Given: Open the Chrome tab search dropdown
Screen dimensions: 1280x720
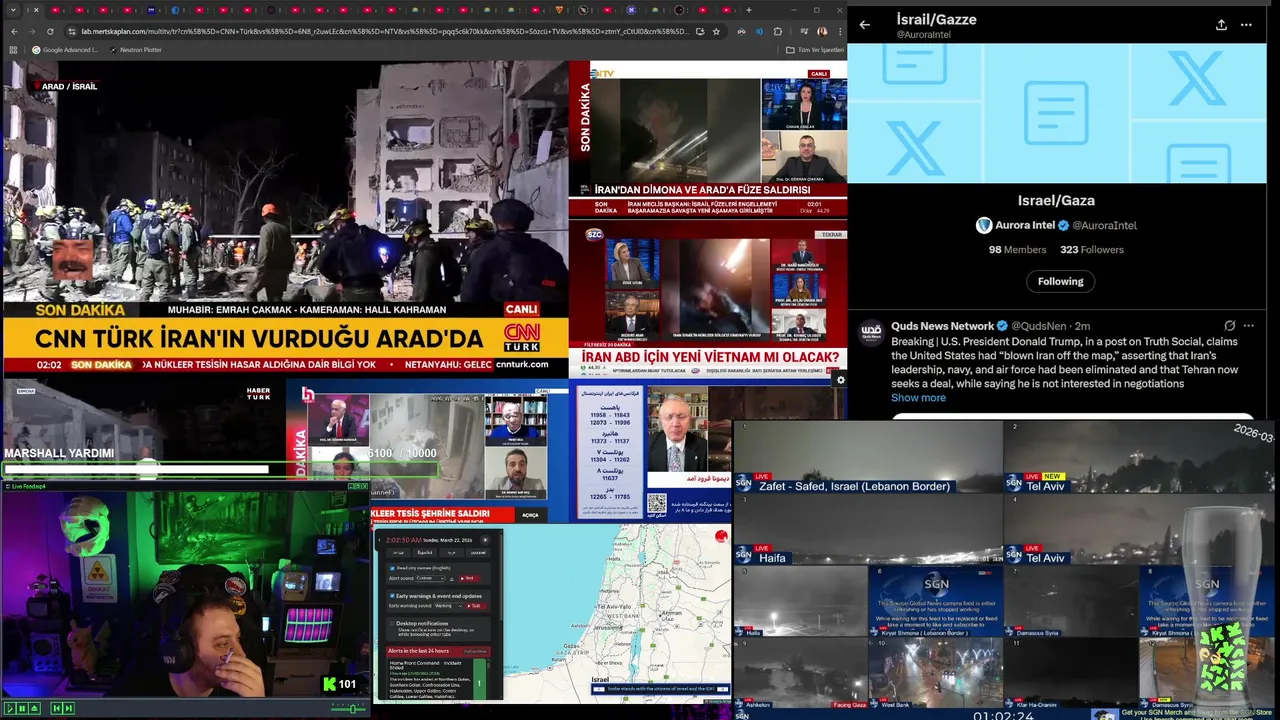Looking at the screenshot, I should pyautogui.click(x=11, y=10).
